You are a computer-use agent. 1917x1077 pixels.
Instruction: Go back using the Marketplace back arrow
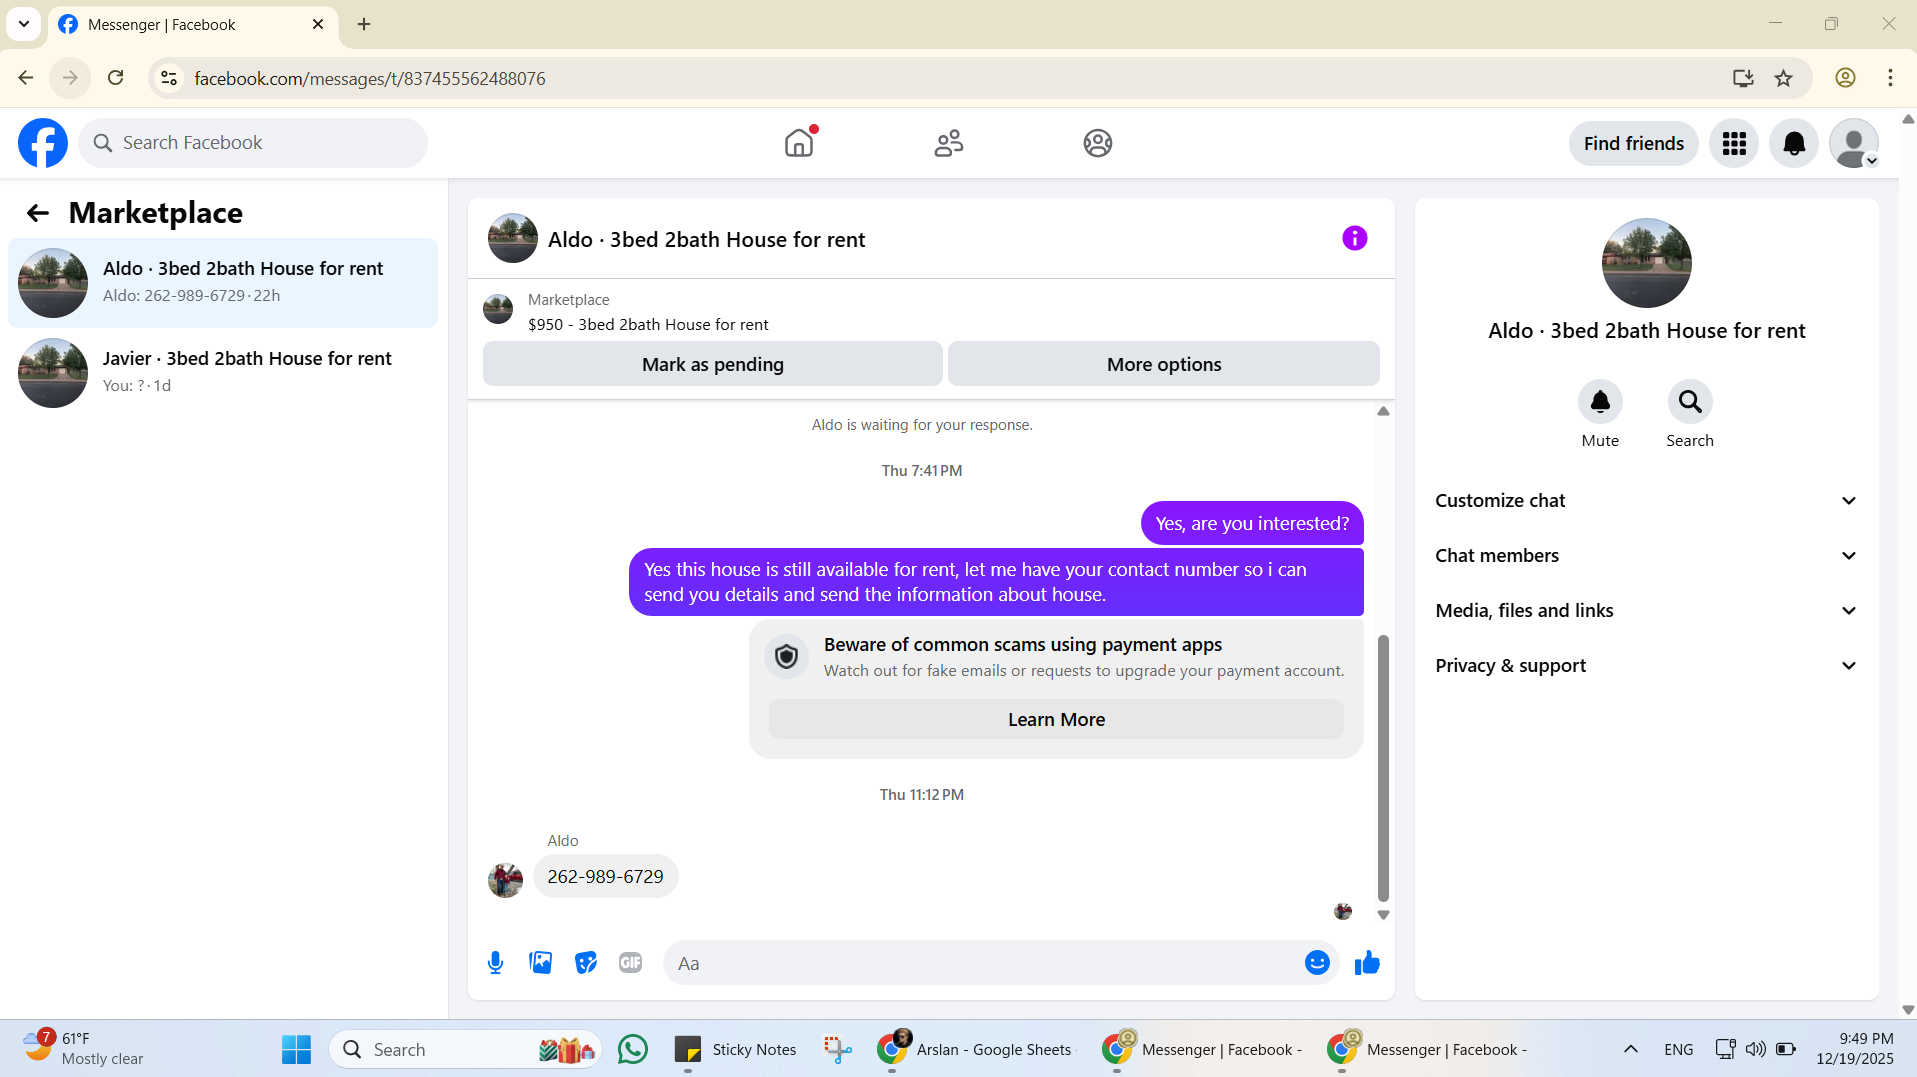point(38,213)
